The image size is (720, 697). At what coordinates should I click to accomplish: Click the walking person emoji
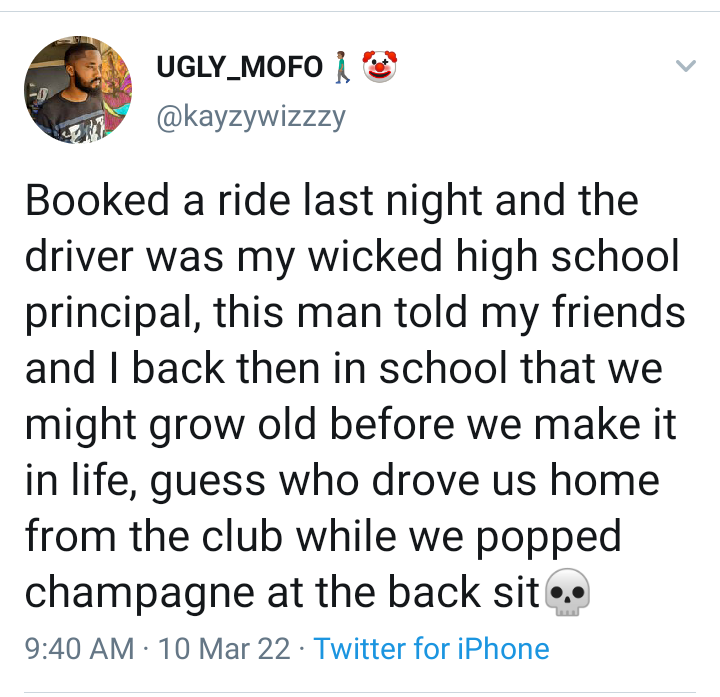[x=342, y=68]
